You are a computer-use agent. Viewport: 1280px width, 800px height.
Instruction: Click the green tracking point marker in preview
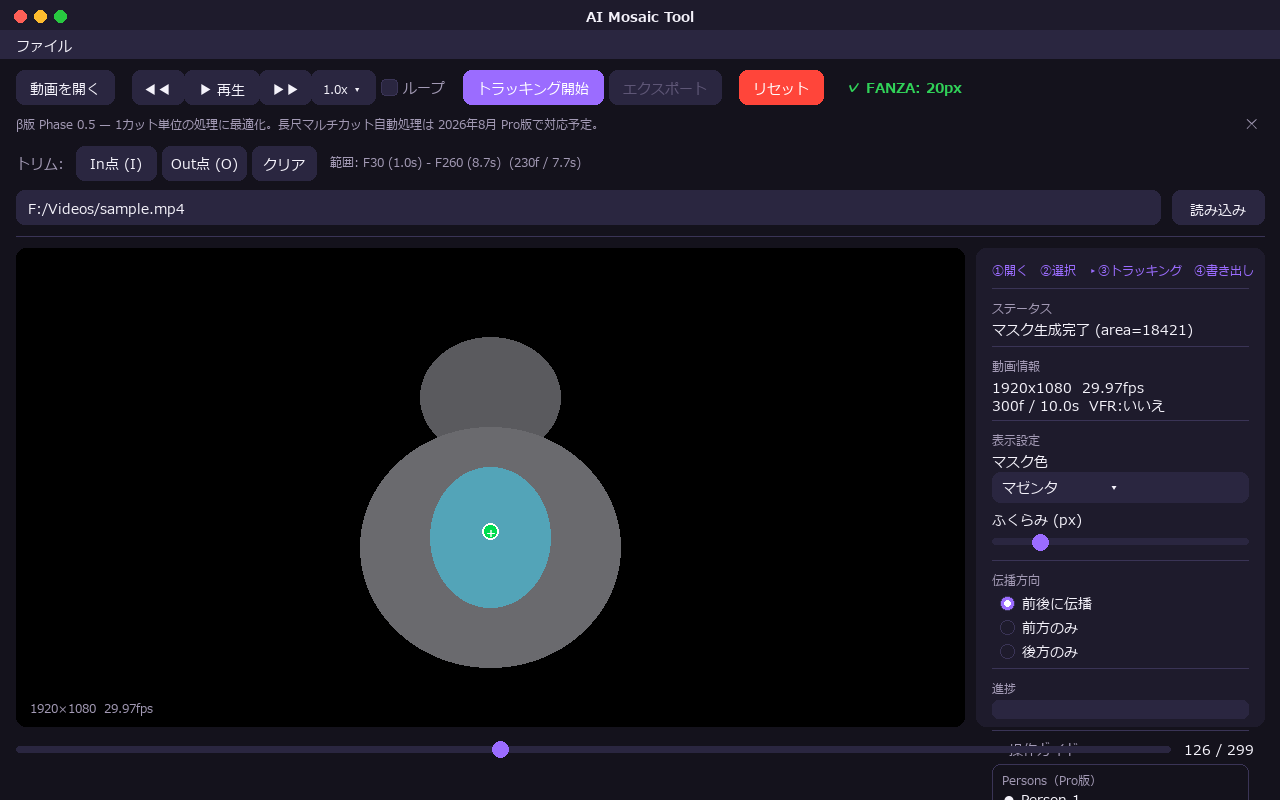tap(490, 531)
